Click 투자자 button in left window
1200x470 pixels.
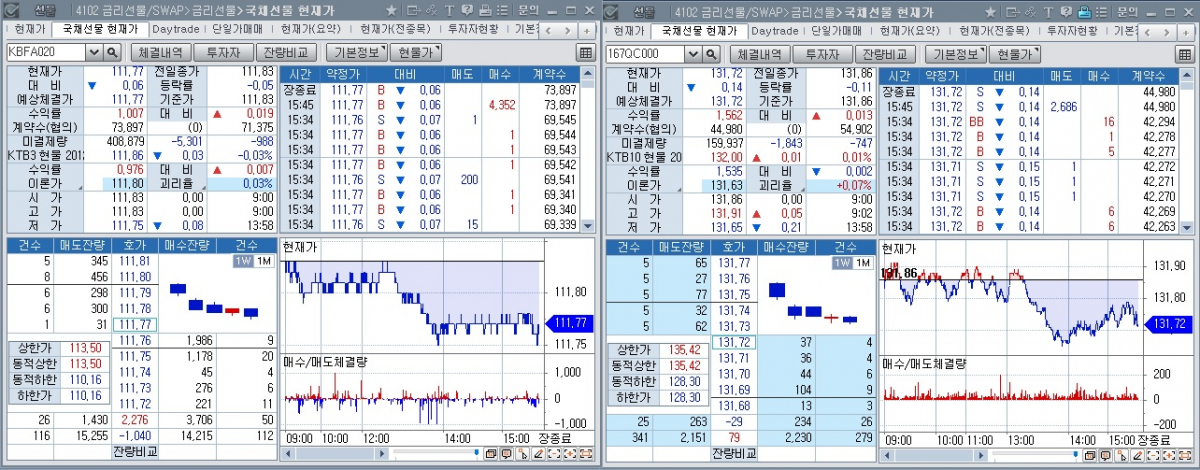pos(223,52)
